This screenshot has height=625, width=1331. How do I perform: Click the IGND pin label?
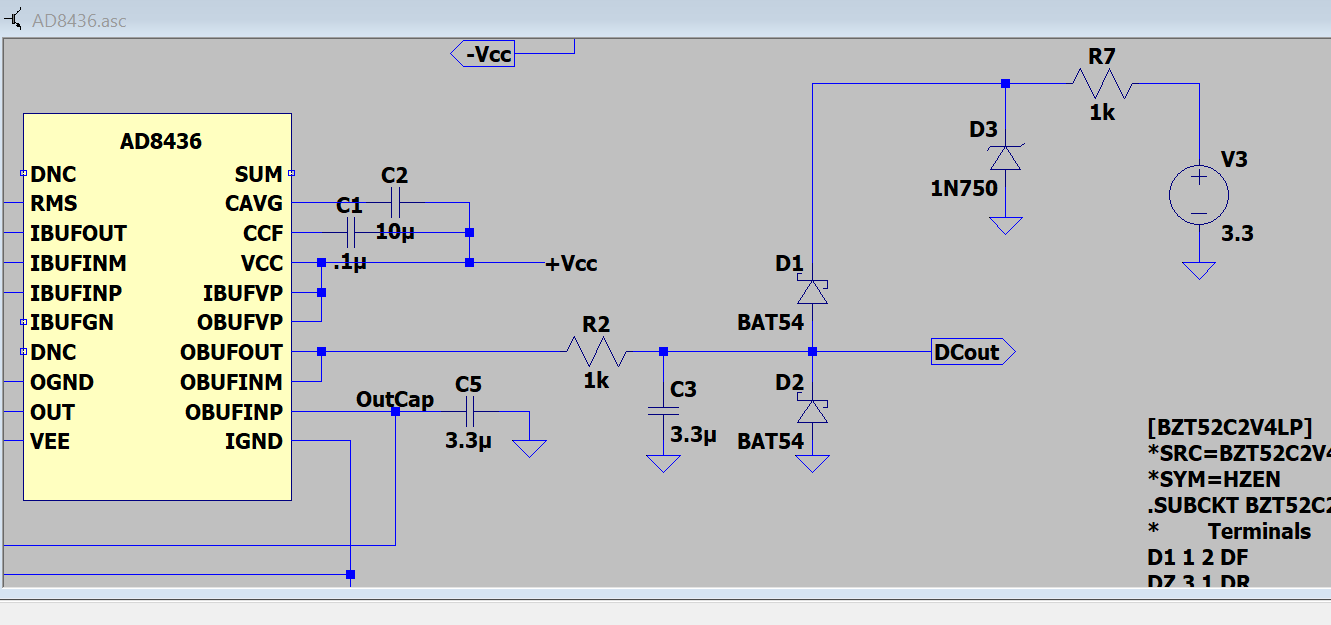pos(254,442)
